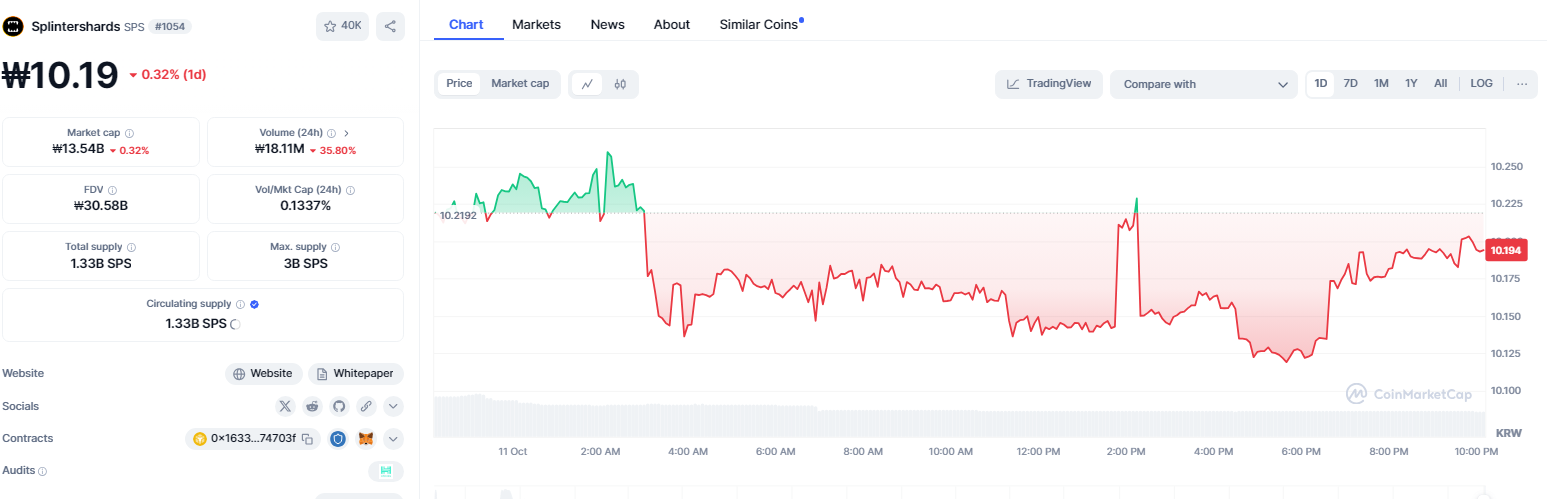Open the Volume (24h) info icon
Screen dimensions: 1547x499
[331, 133]
